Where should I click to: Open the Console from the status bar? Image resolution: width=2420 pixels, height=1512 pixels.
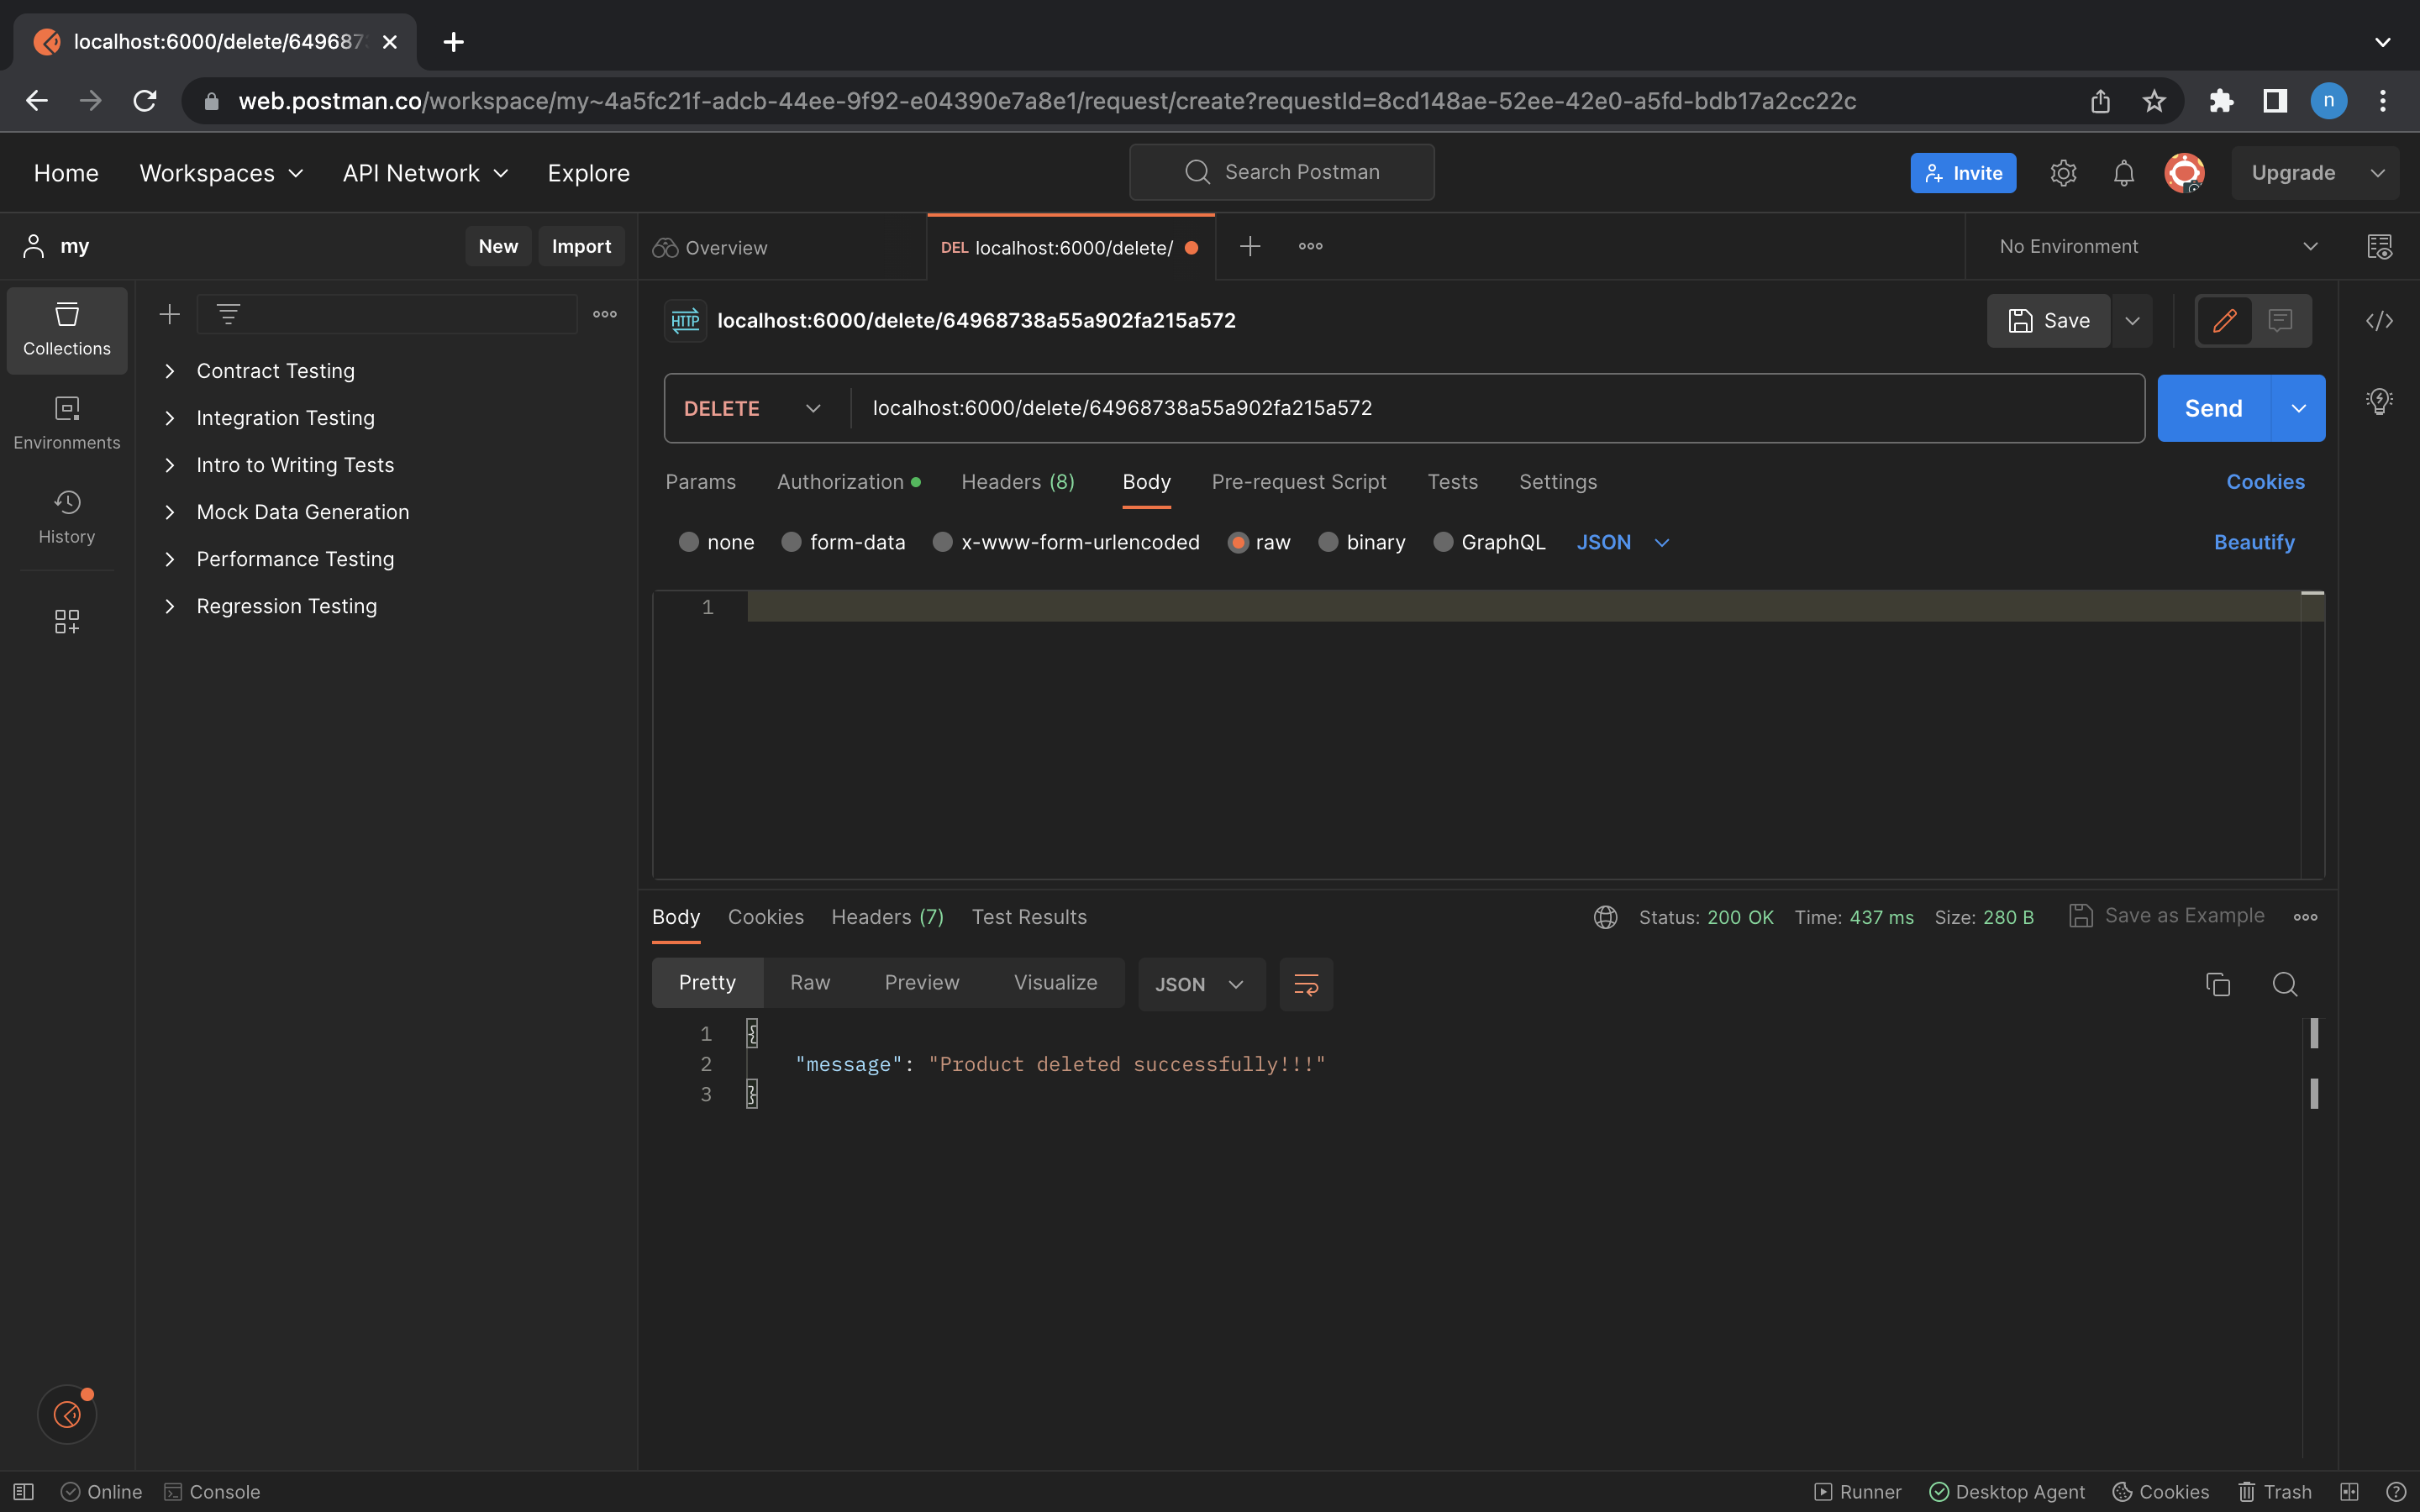point(211,1491)
